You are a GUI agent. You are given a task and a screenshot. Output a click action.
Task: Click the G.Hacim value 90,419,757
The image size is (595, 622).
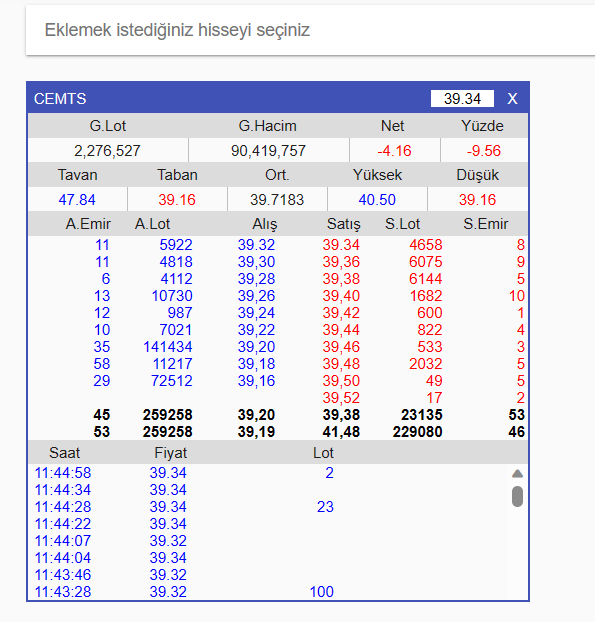(268, 151)
